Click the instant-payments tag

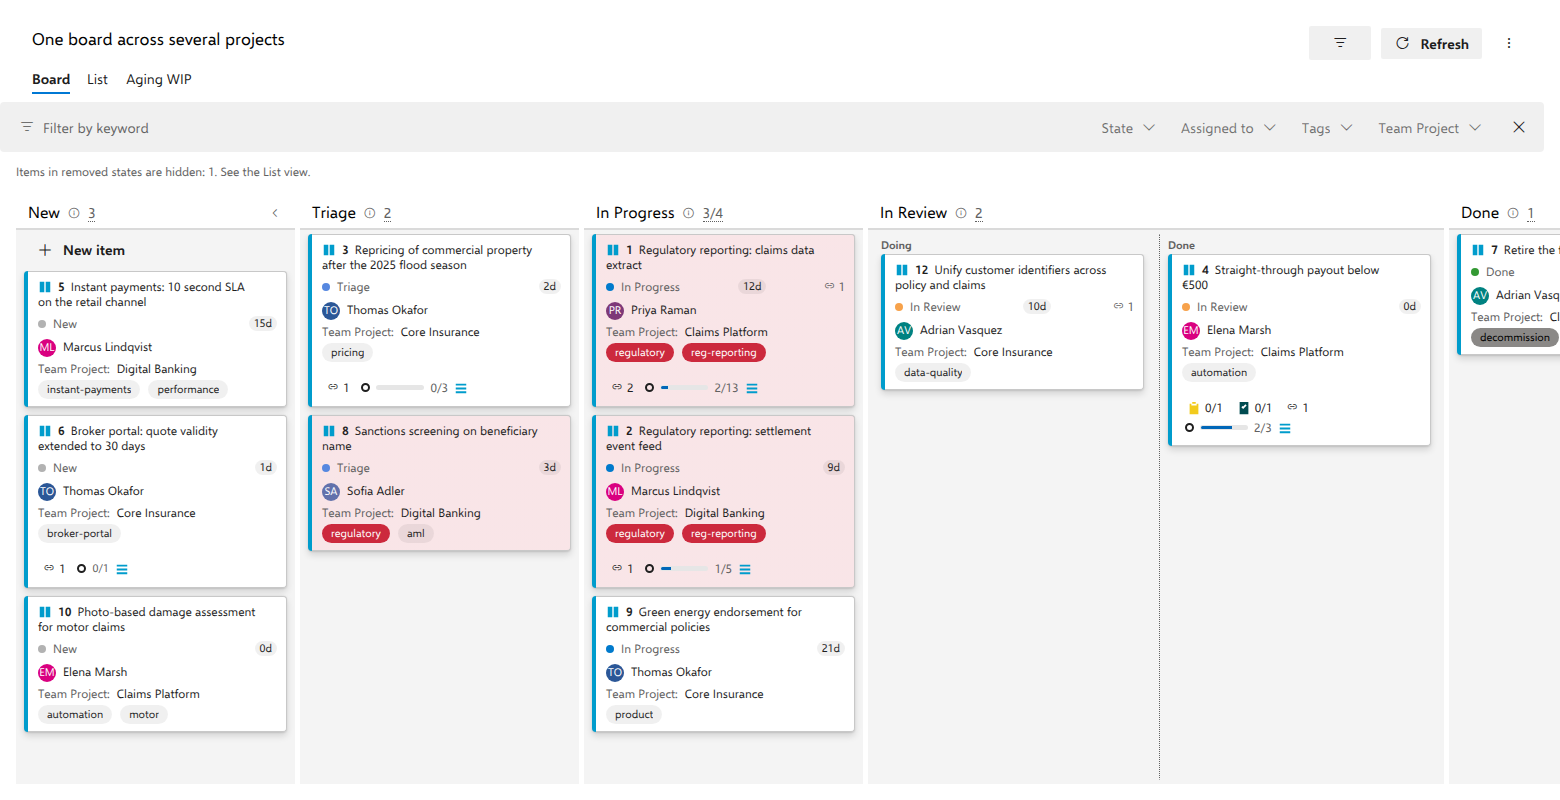click(x=89, y=389)
